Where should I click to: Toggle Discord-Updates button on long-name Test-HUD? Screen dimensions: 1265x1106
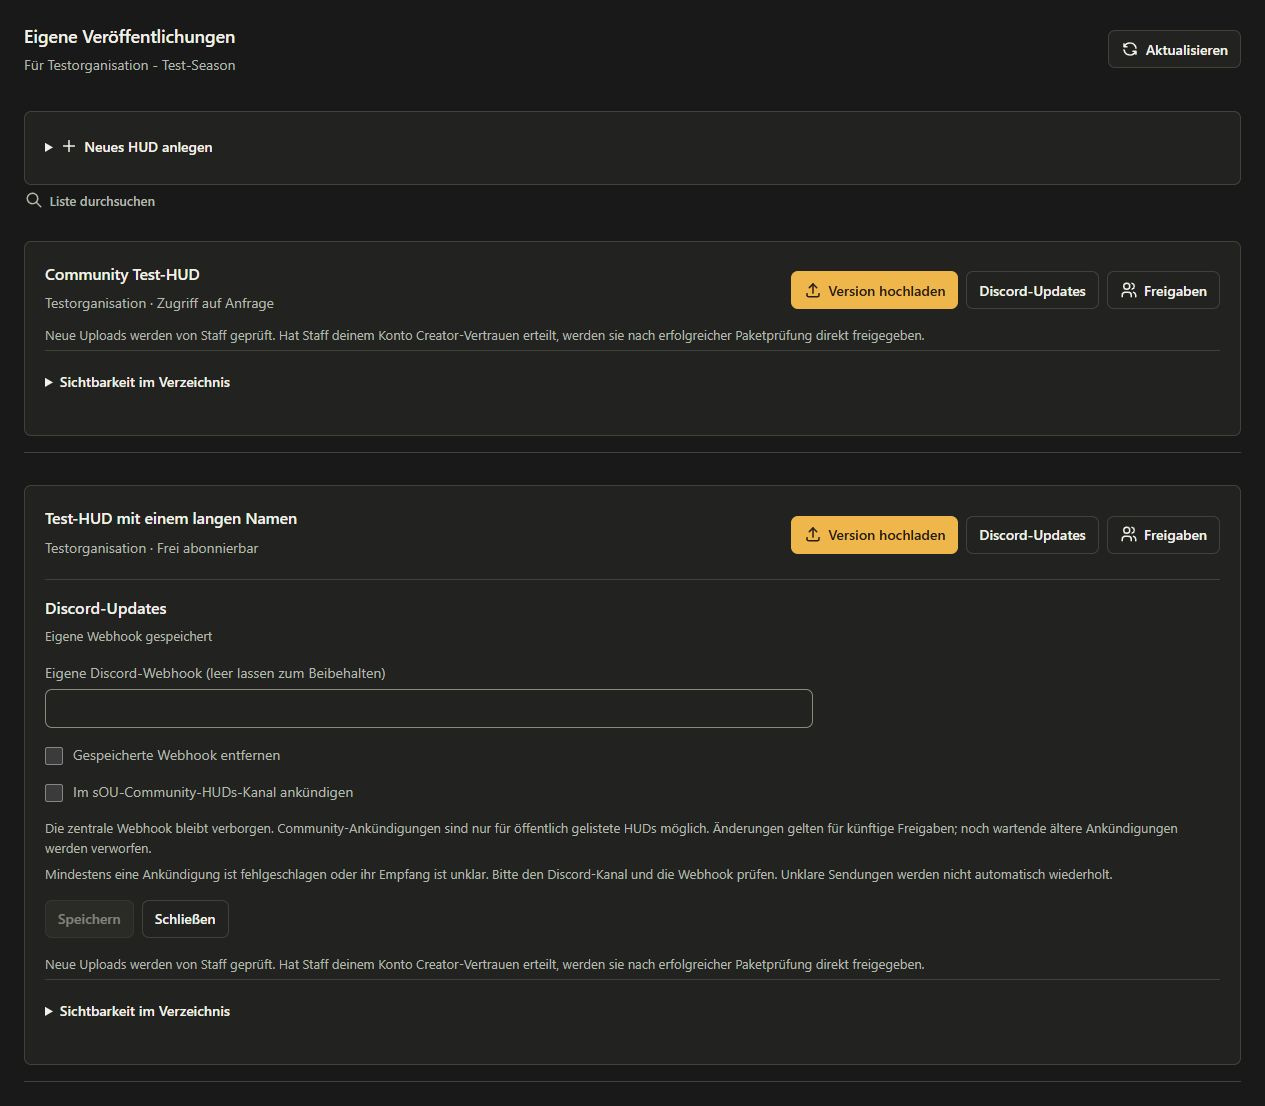[x=1032, y=535]
